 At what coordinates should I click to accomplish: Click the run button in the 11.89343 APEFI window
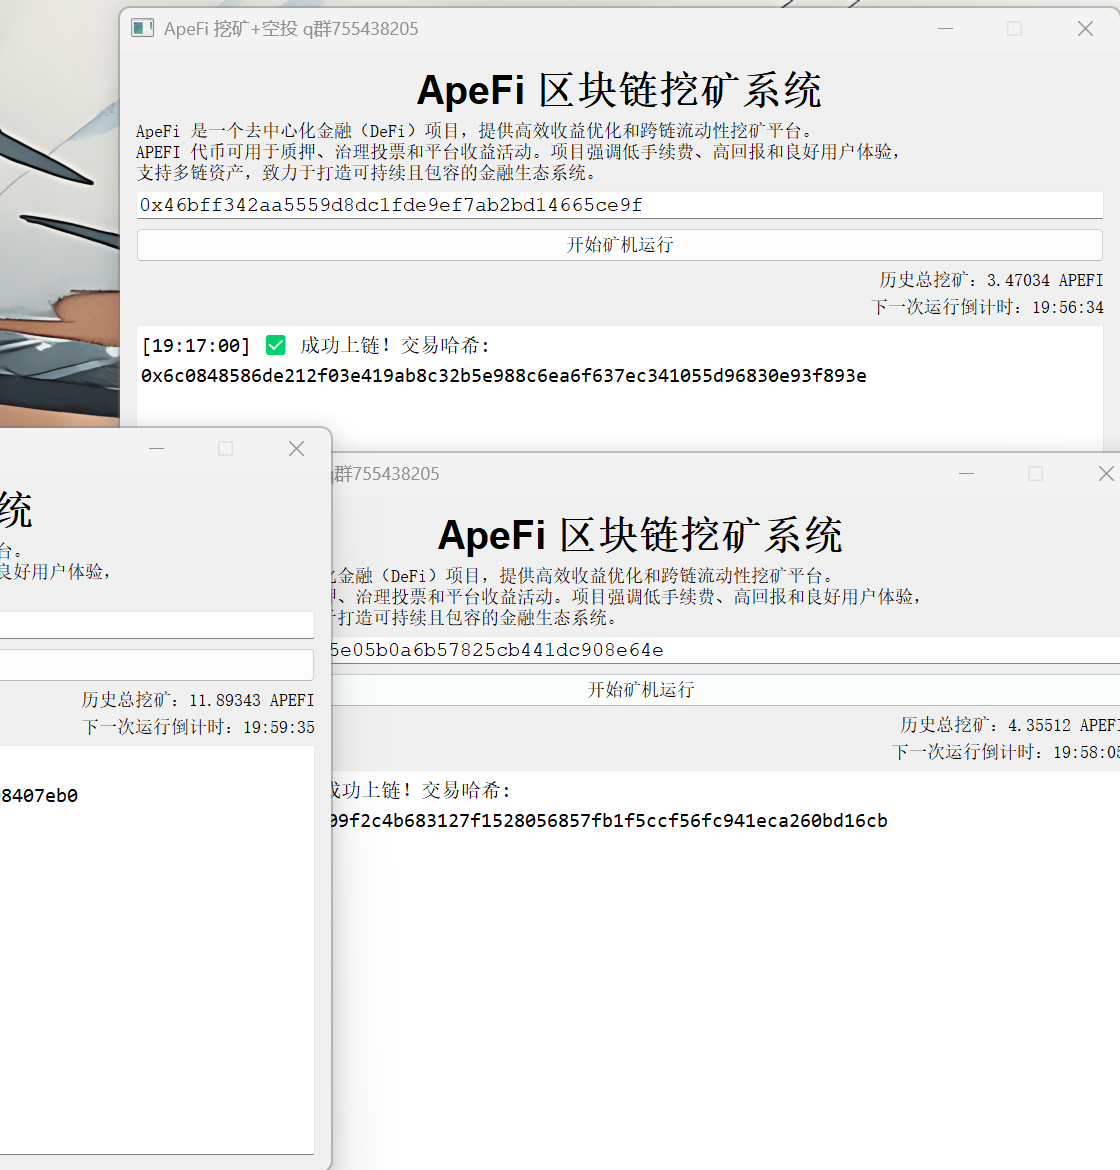coord(156,665)
